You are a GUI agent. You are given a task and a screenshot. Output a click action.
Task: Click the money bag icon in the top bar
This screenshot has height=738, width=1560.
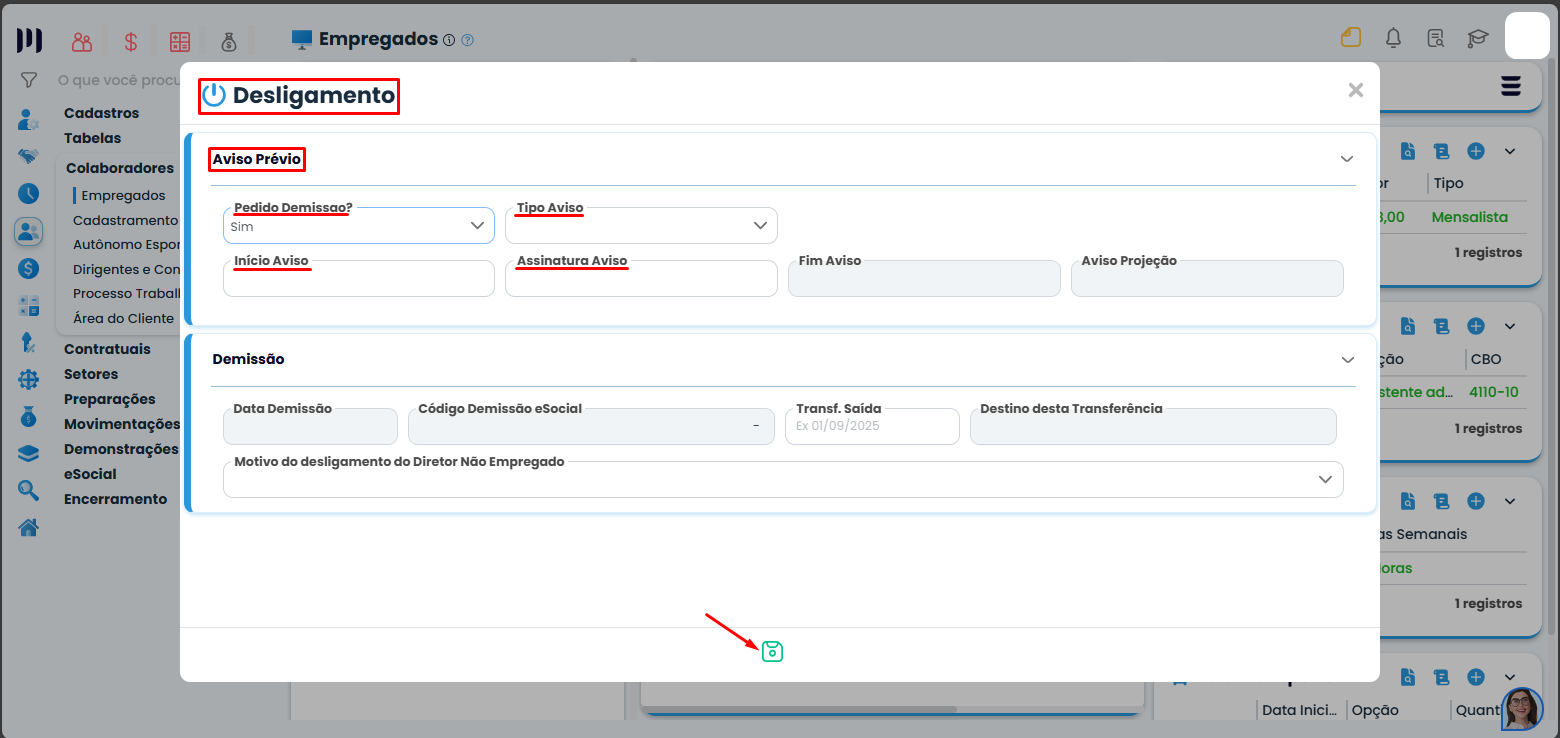point(229,42)
